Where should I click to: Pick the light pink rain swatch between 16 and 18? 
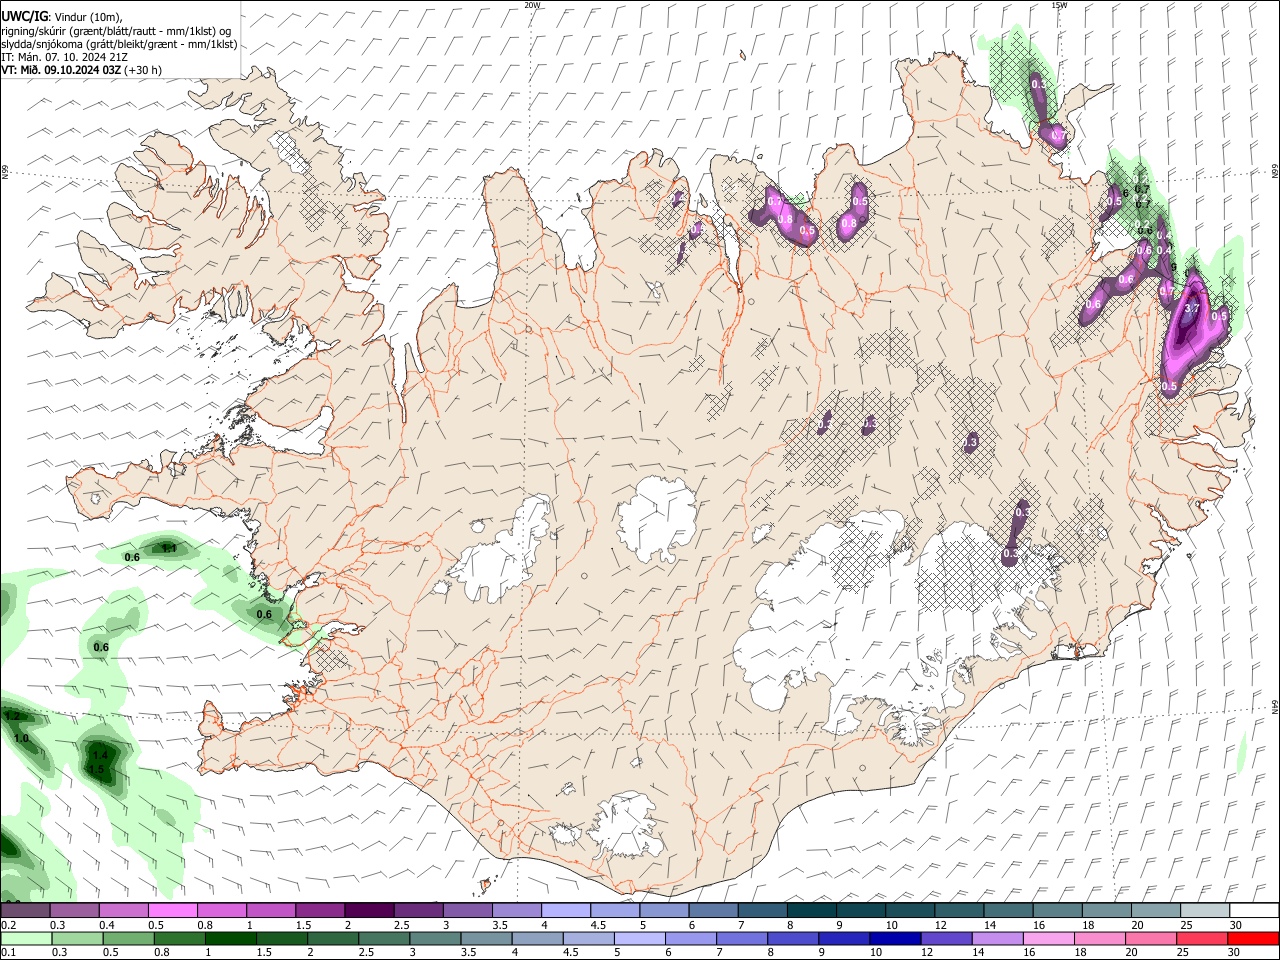pos(1050,939)
